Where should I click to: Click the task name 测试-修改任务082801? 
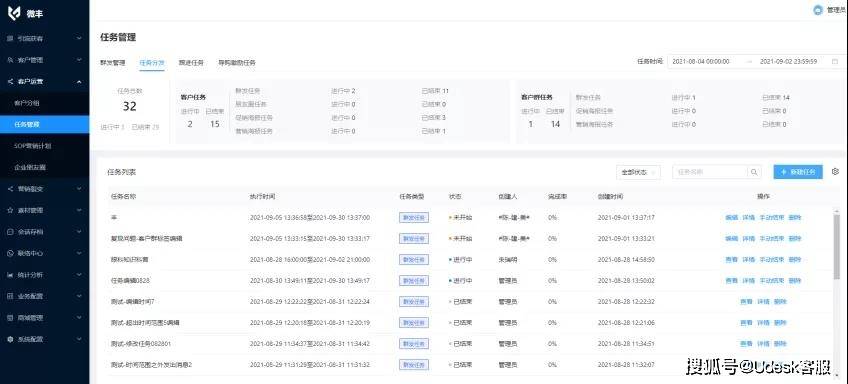141,344
